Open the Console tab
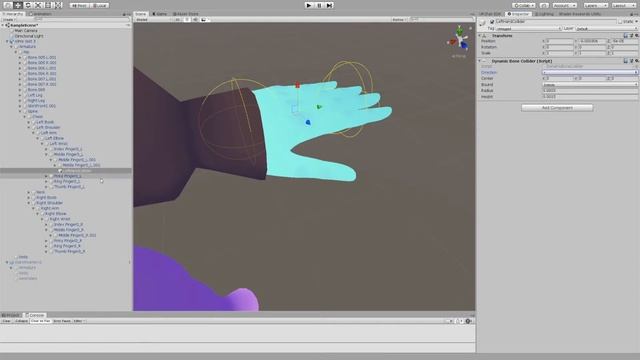This screenshot has width=640, height=360. click(x=35, y=315)
